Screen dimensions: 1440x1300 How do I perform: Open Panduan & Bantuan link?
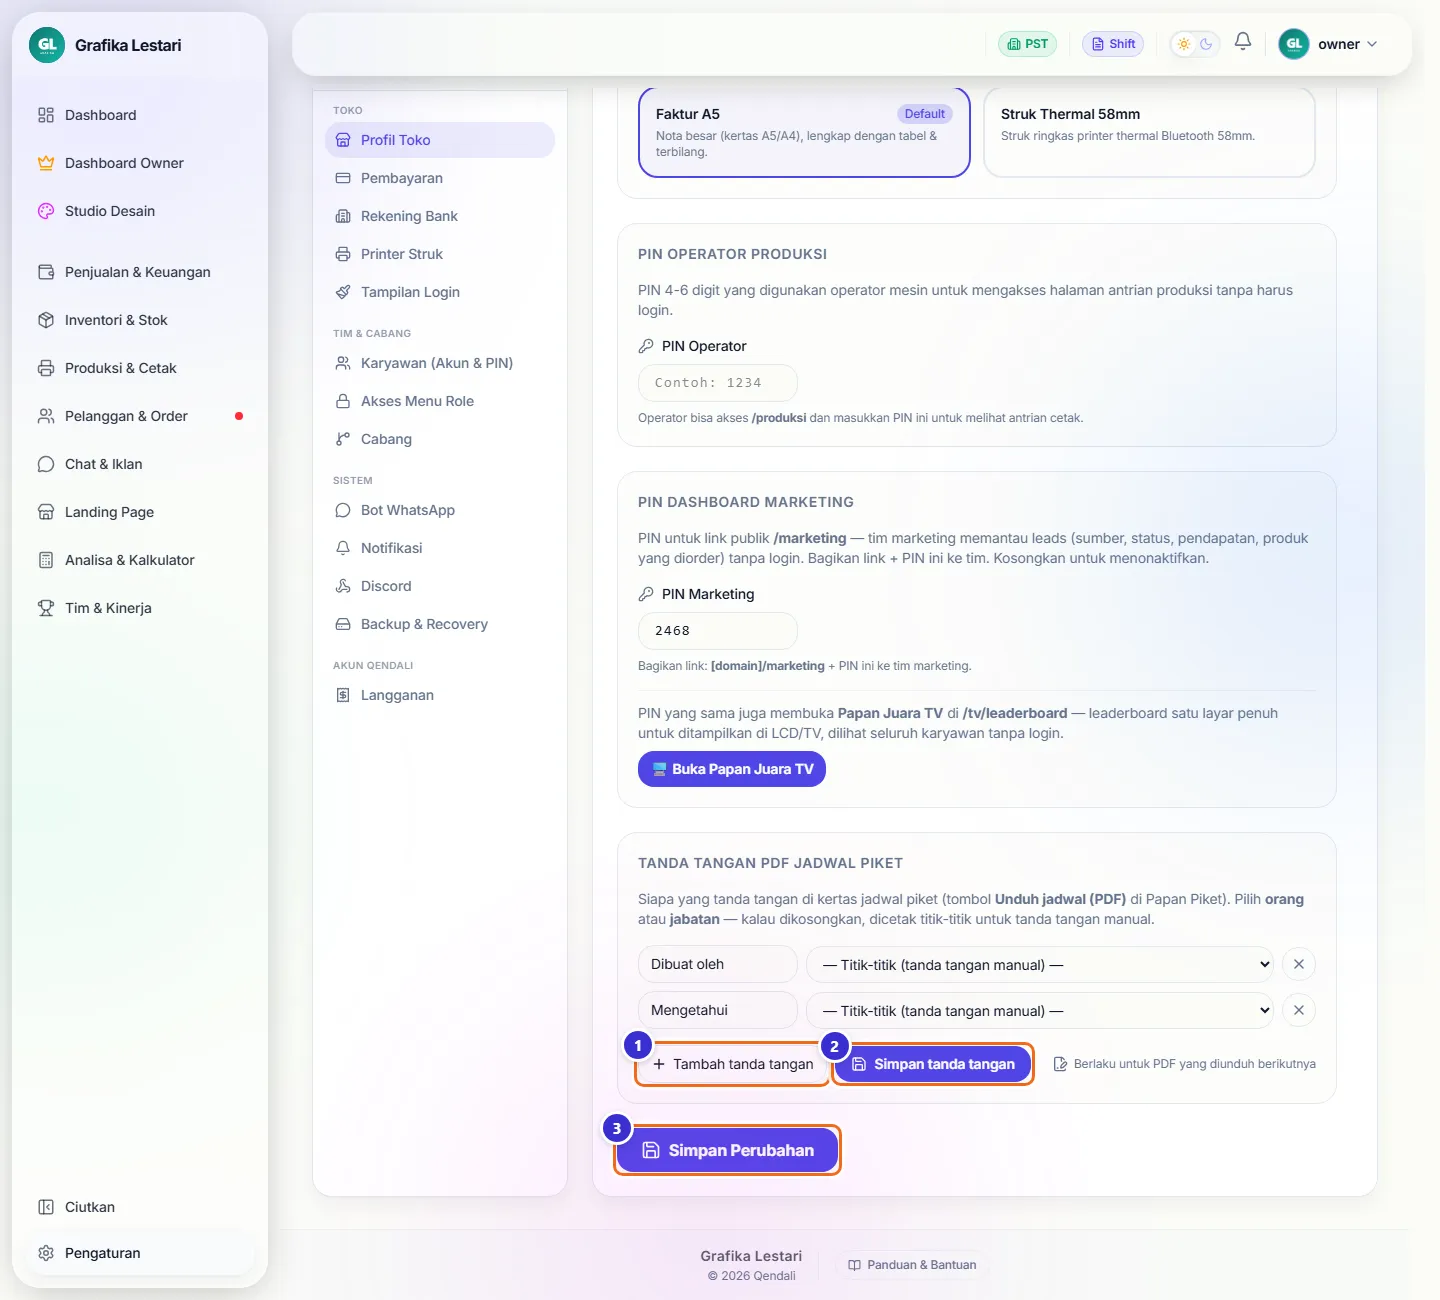click(912, 1265)
